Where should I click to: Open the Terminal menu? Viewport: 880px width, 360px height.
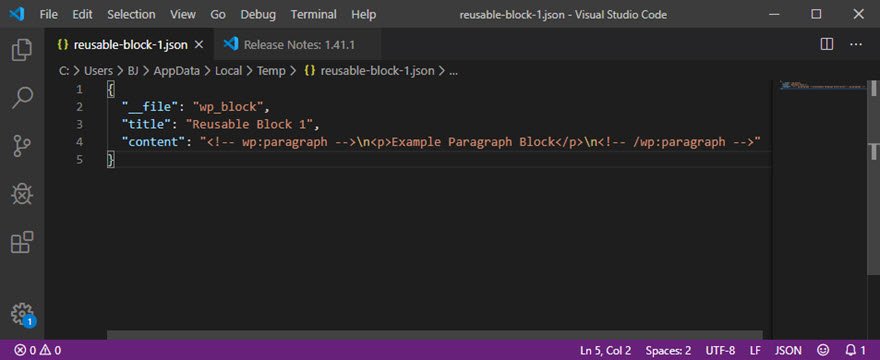click(314, 15)
